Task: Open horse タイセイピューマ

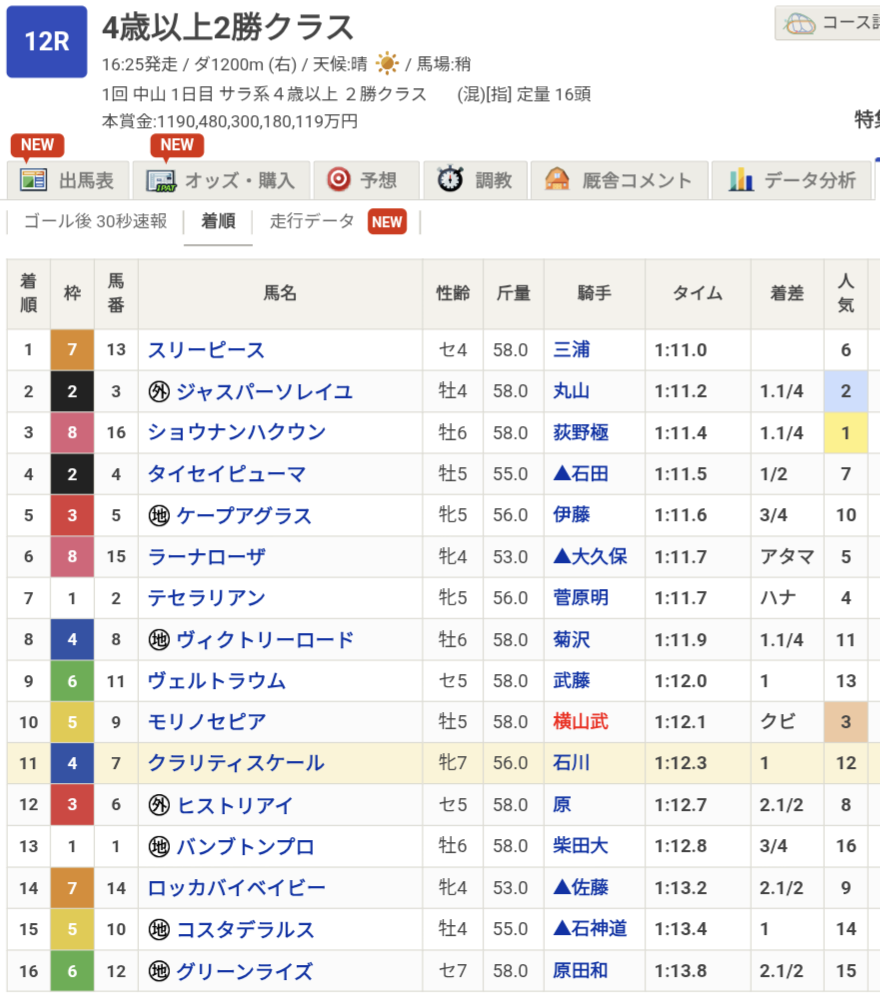Action: [x=227, y=474]
